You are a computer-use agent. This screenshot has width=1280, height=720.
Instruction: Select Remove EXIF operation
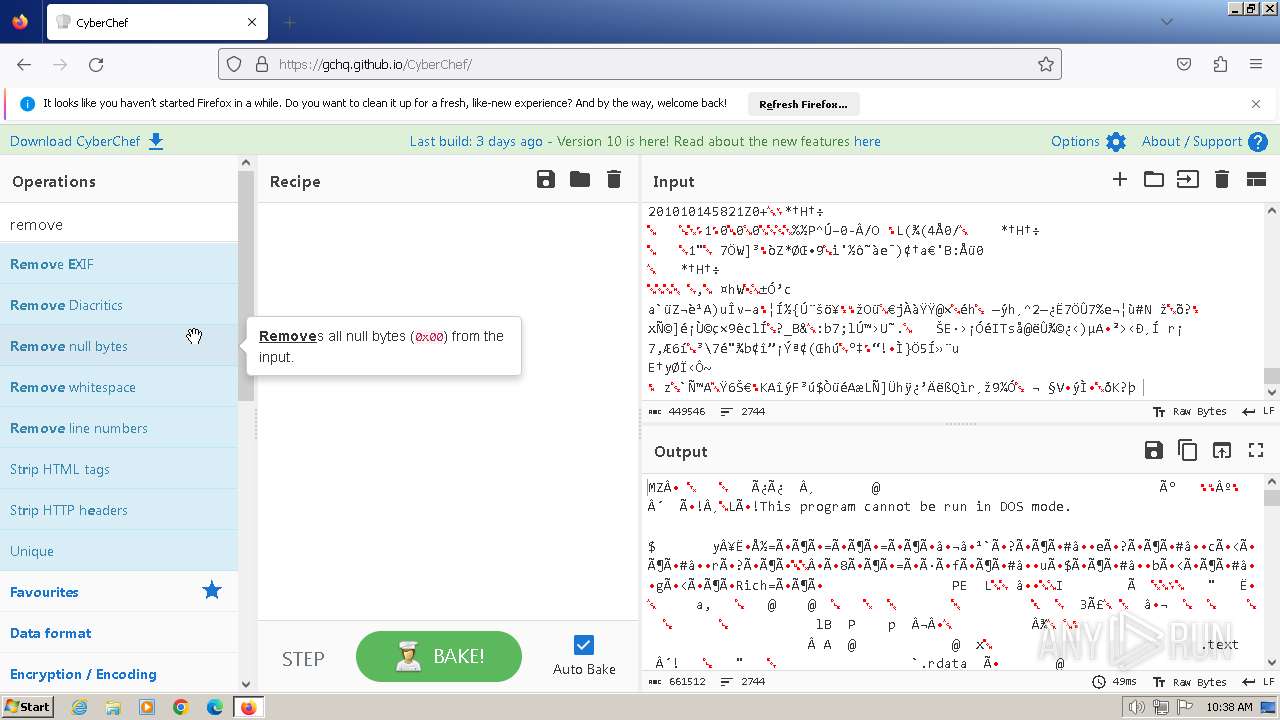click(x=119, y=264)
